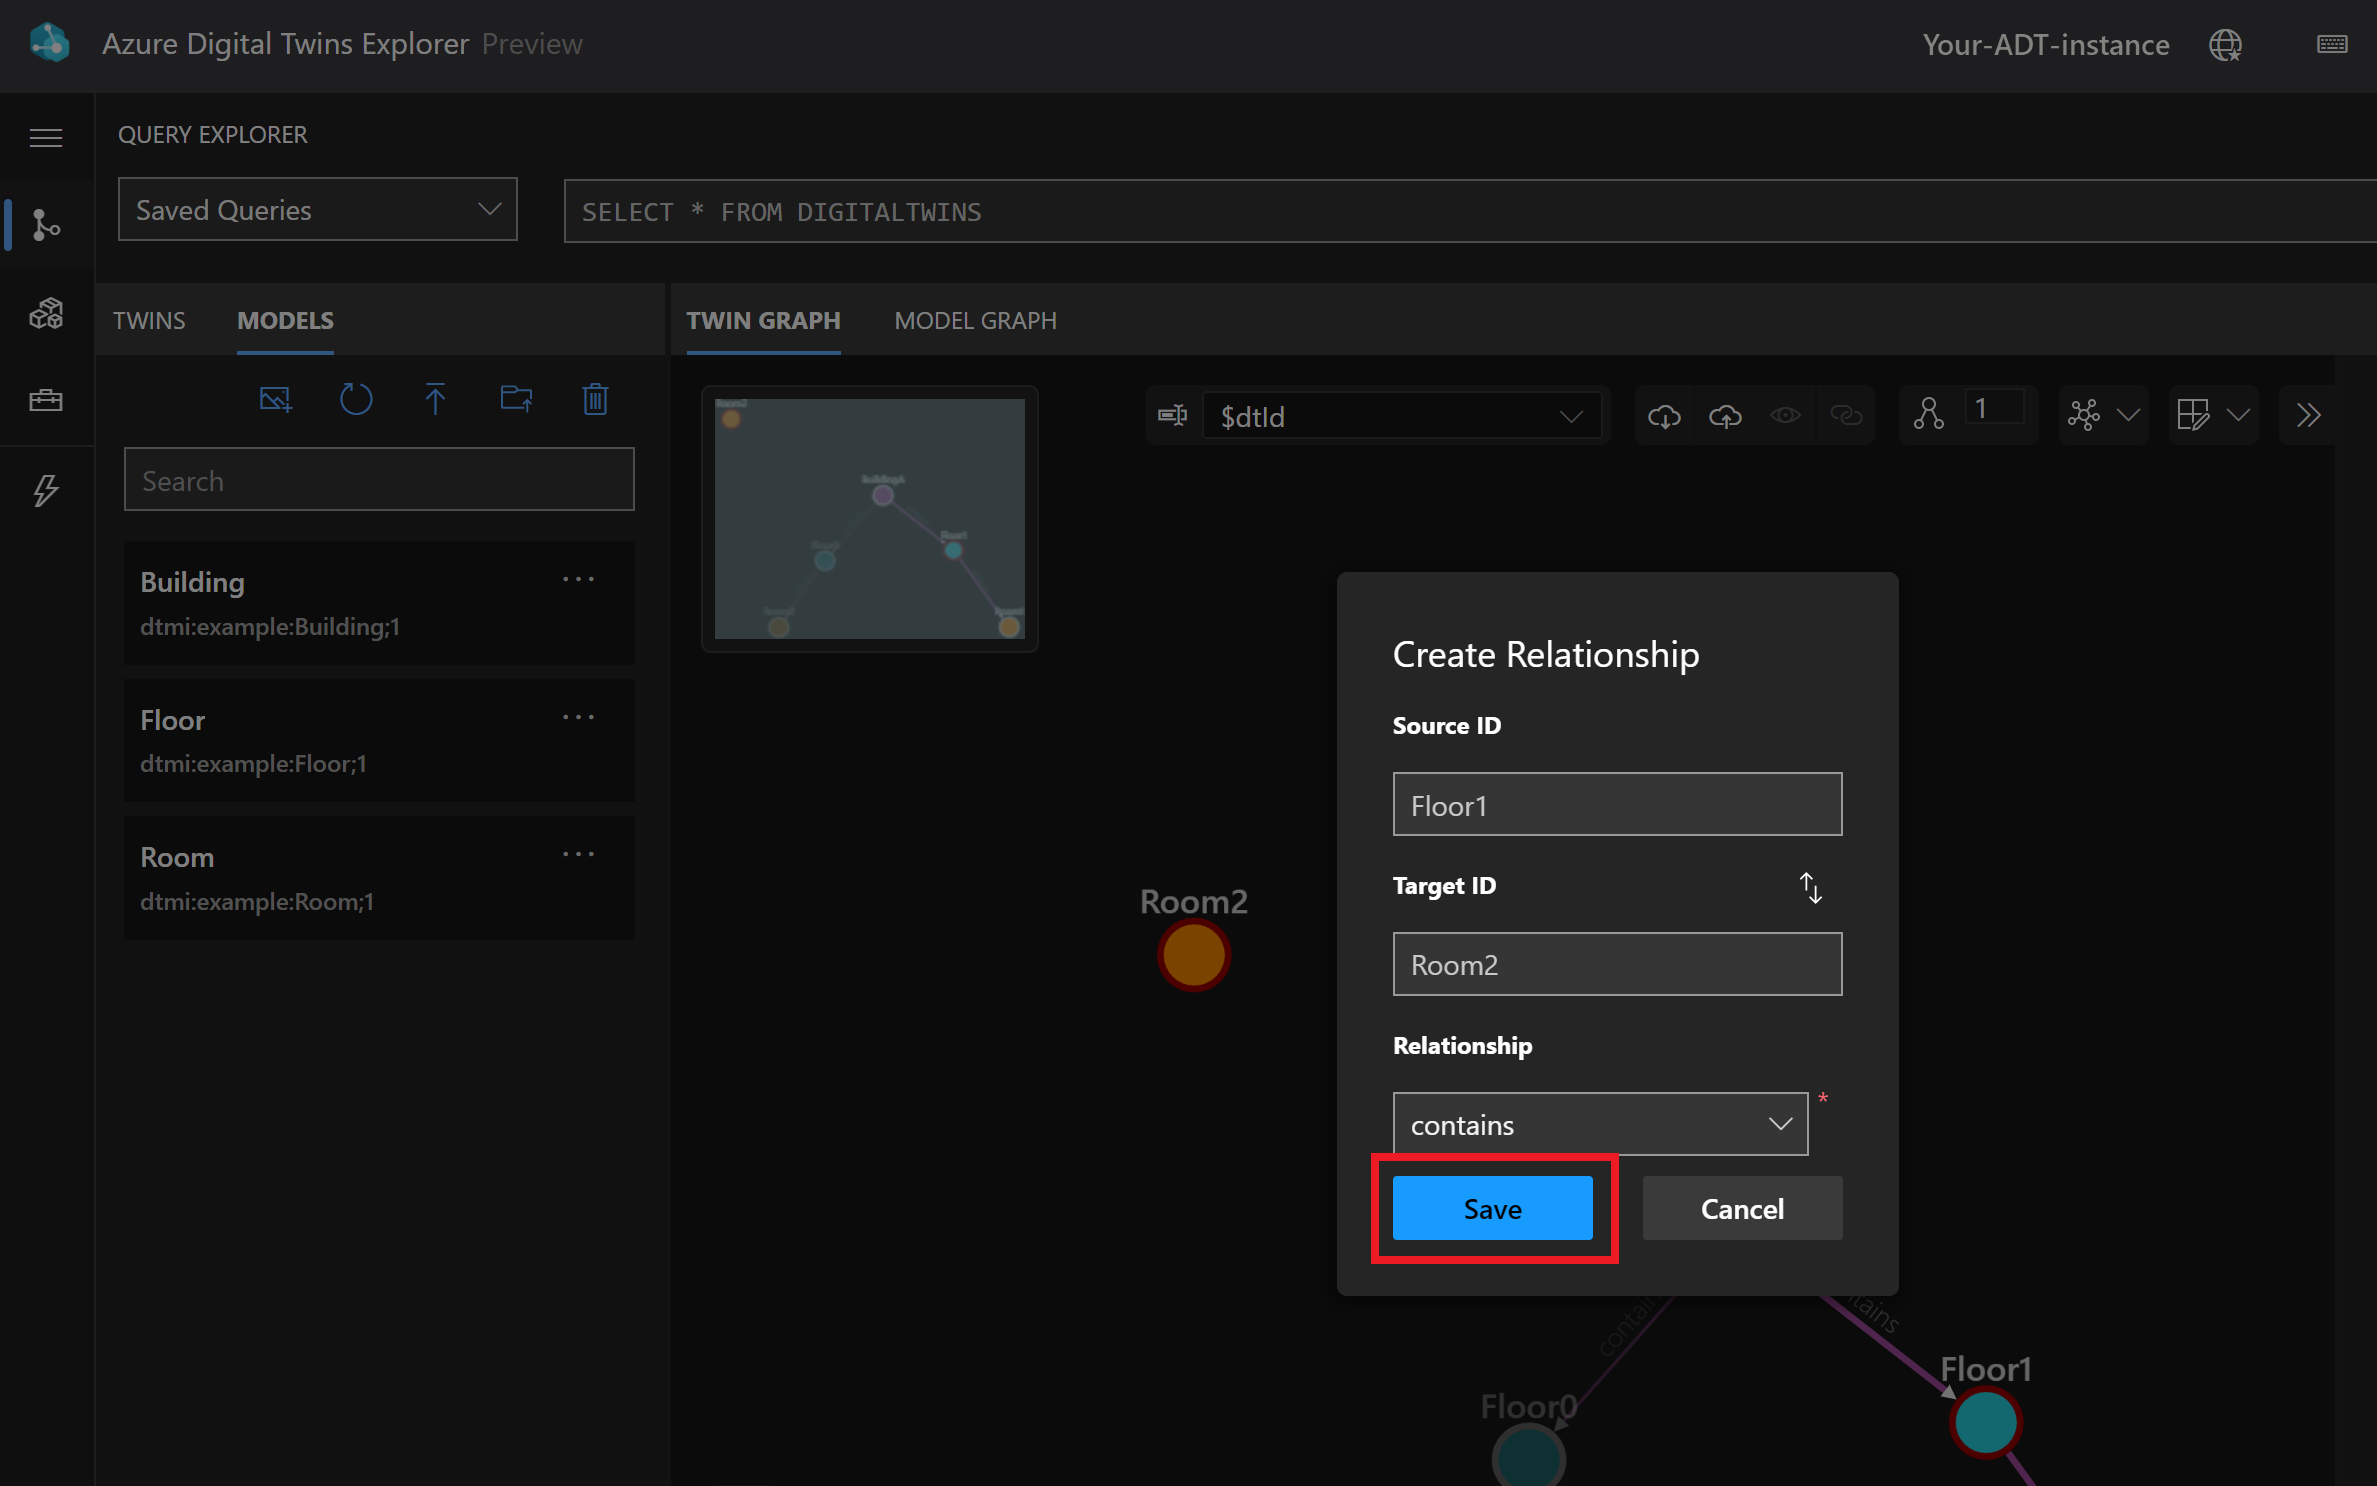Open the toolbox sidebar icon
Viewport: 2377px width, 1486px height.
46,401
